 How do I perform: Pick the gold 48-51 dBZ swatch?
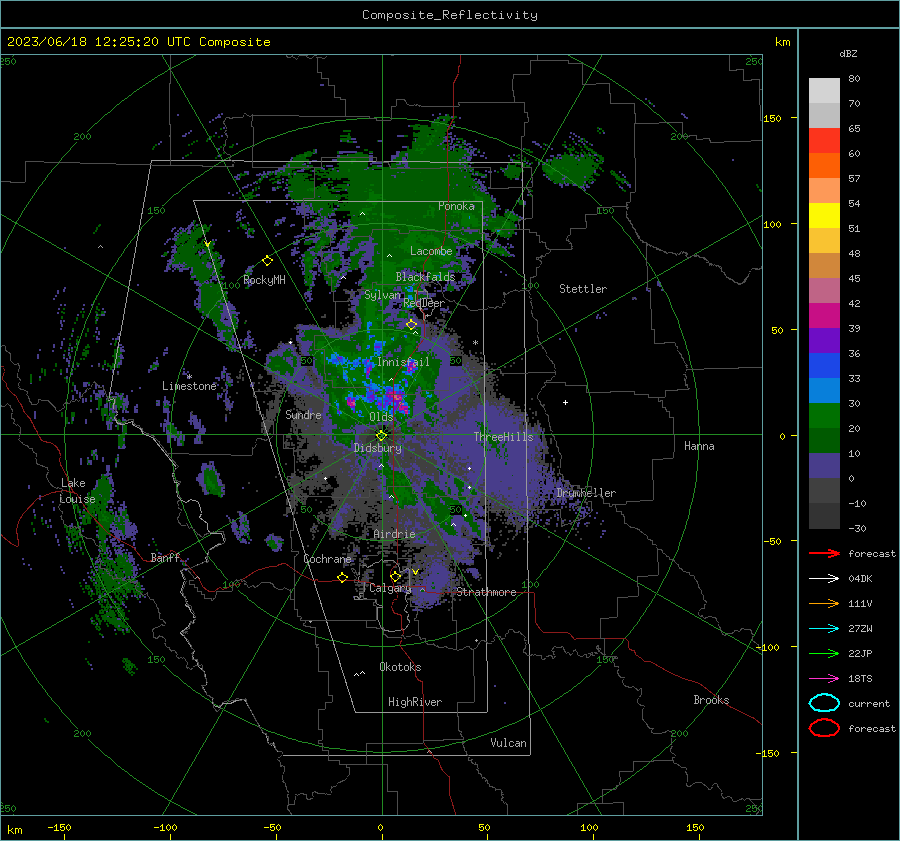click(824, 241)
